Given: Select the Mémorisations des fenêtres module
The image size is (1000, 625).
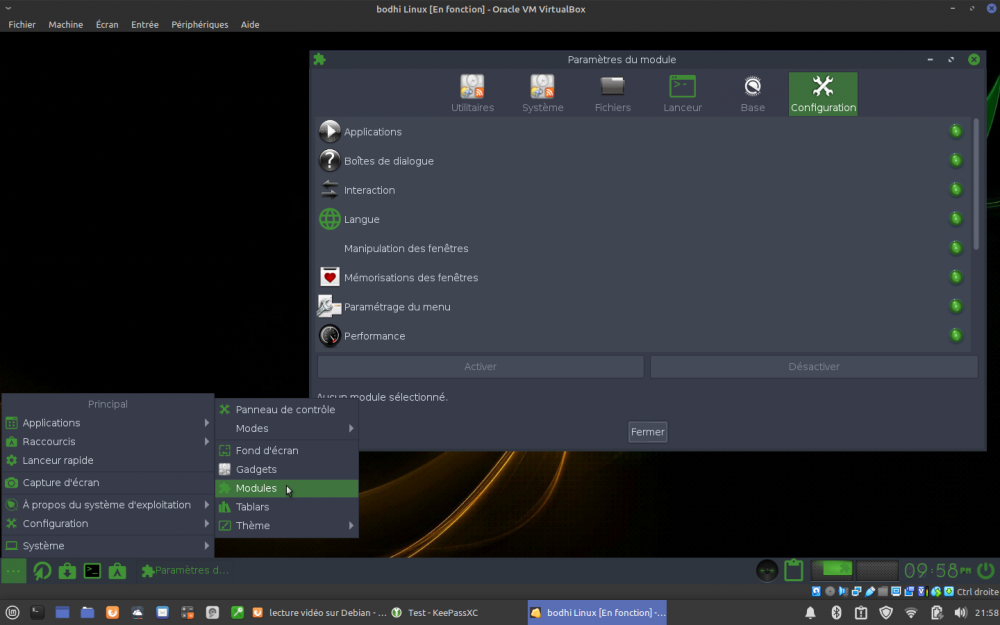Looking at the screenshot, I should 411,277.
